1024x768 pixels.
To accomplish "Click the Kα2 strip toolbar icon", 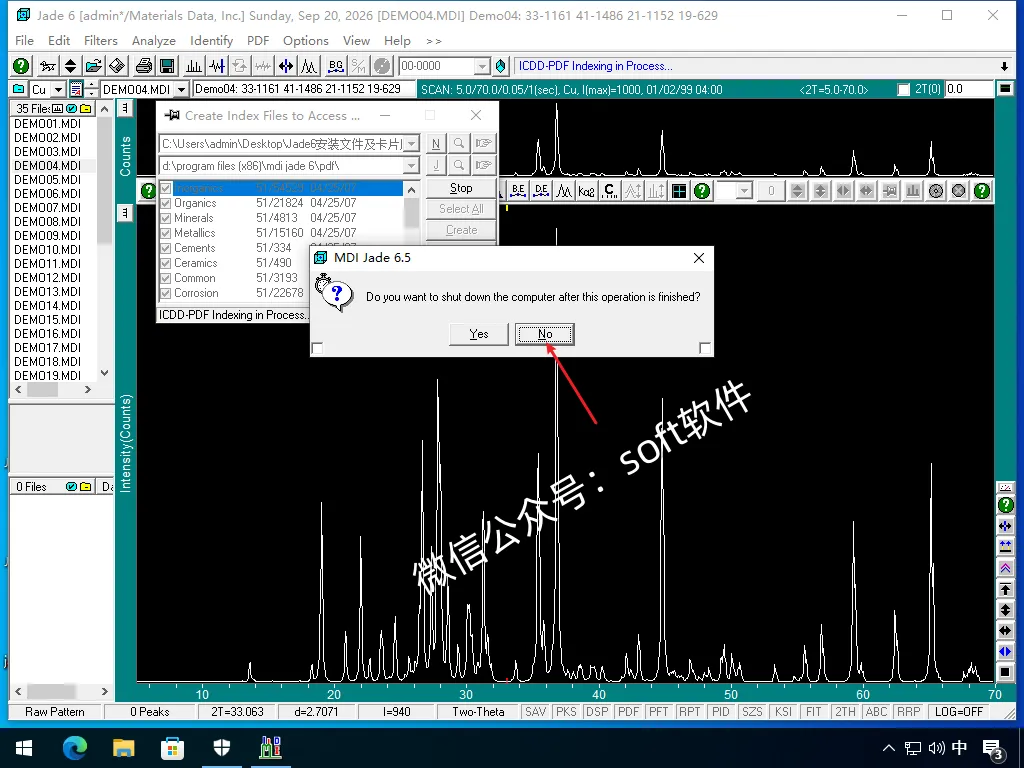I will (586, 191).
